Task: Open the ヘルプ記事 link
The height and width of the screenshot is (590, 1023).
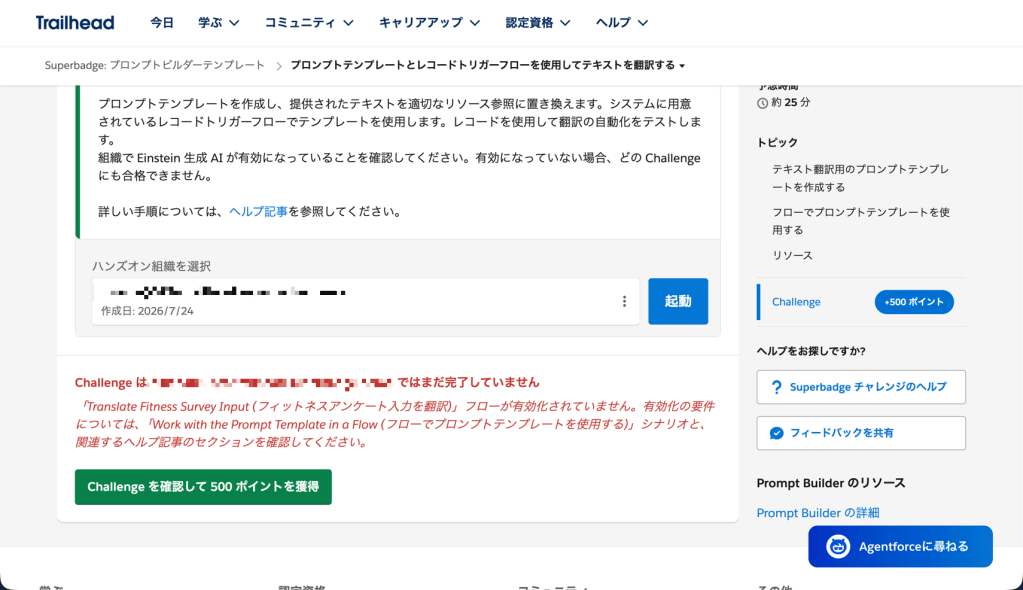Action: click(x=258, y=211)
